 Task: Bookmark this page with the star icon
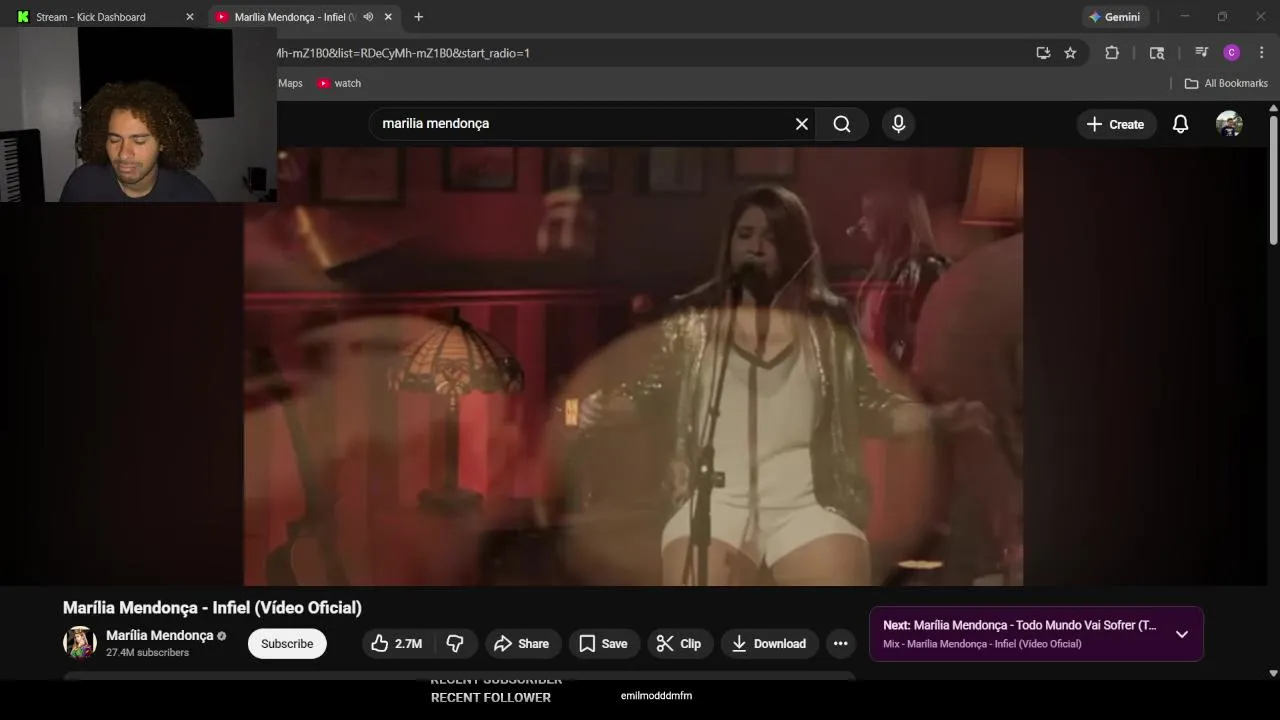coord(1070,53)
